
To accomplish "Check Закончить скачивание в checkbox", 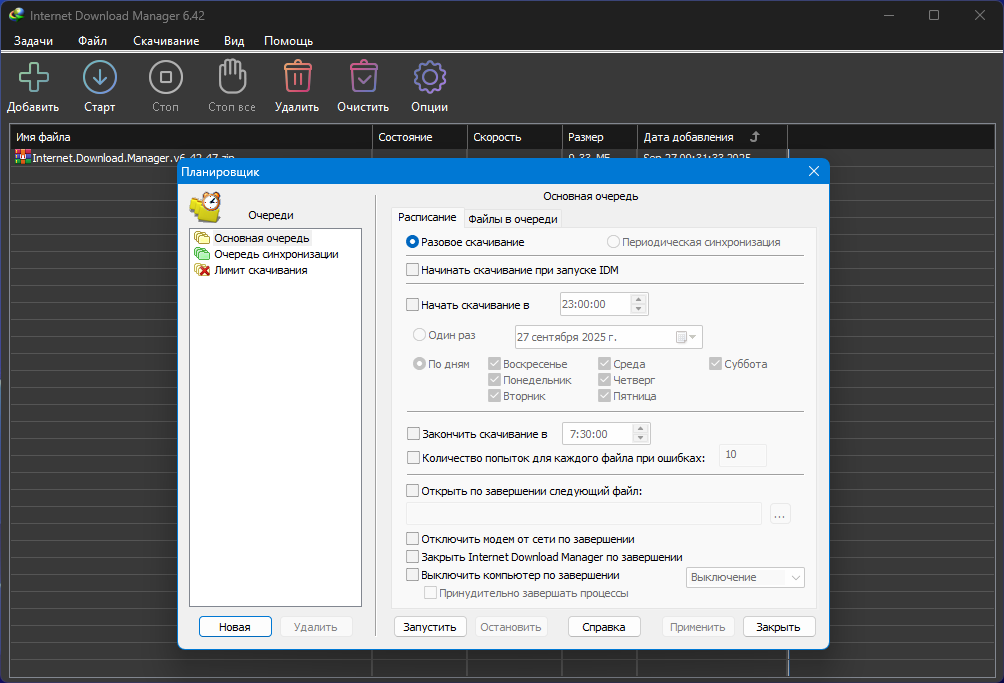I will [413, 434].
